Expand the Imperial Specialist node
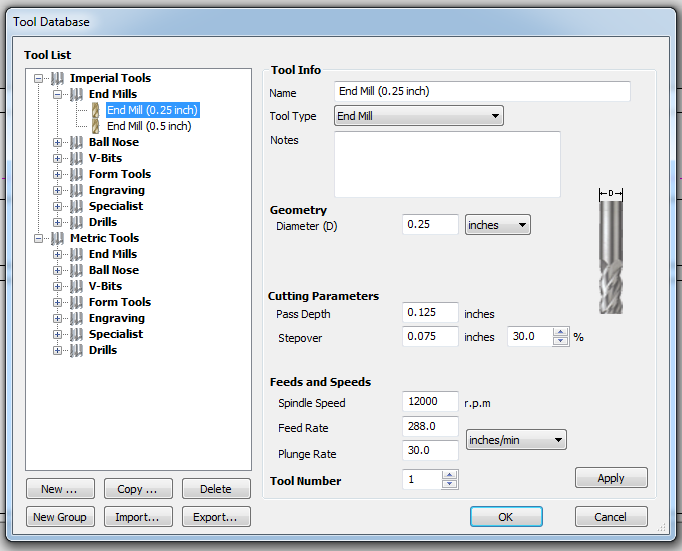682x551 pixels. tap(57, 207)
